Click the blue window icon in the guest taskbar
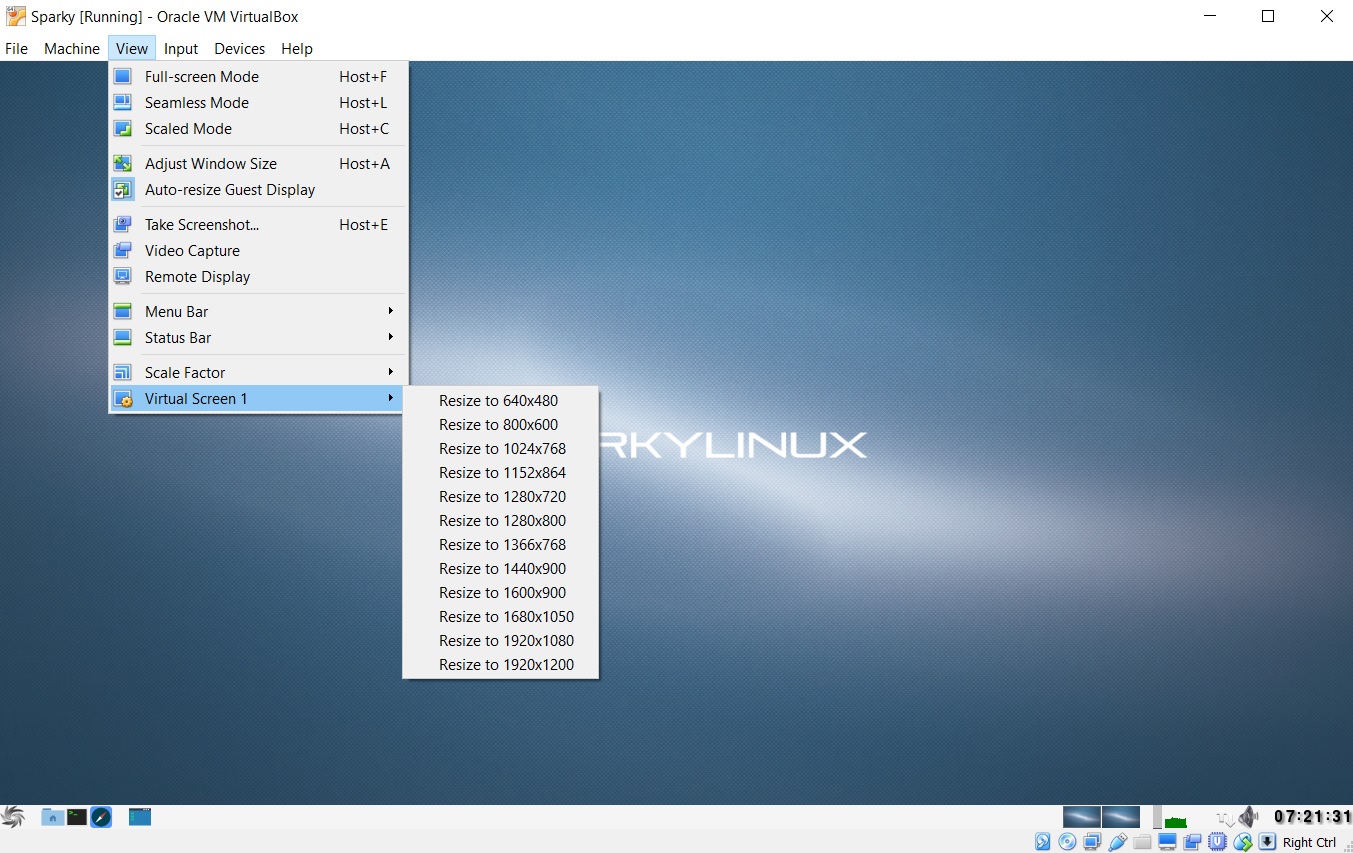The image size is (1353, 853). point(140,817)
